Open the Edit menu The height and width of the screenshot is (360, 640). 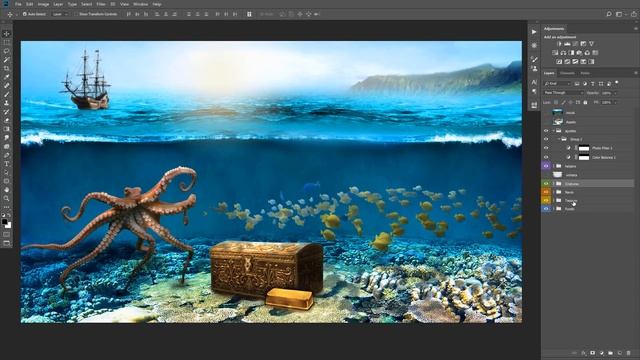click(30, 4)
